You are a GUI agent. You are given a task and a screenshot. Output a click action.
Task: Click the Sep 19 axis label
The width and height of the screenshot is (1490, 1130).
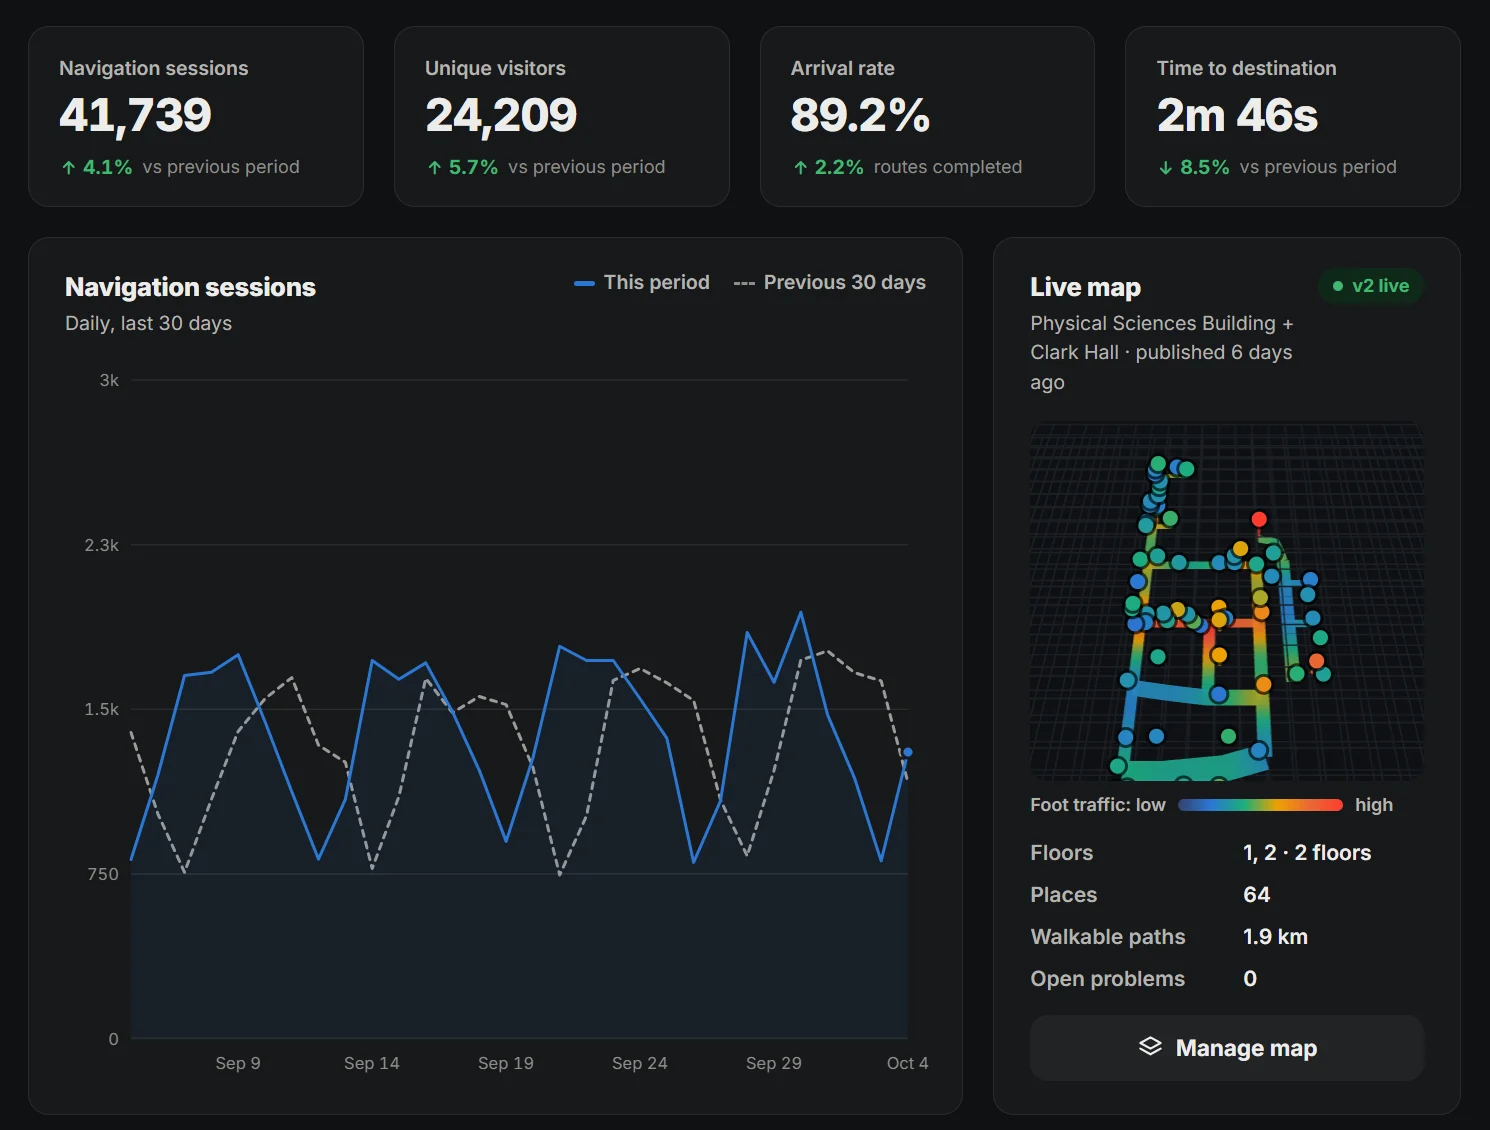pos(506,1063)
